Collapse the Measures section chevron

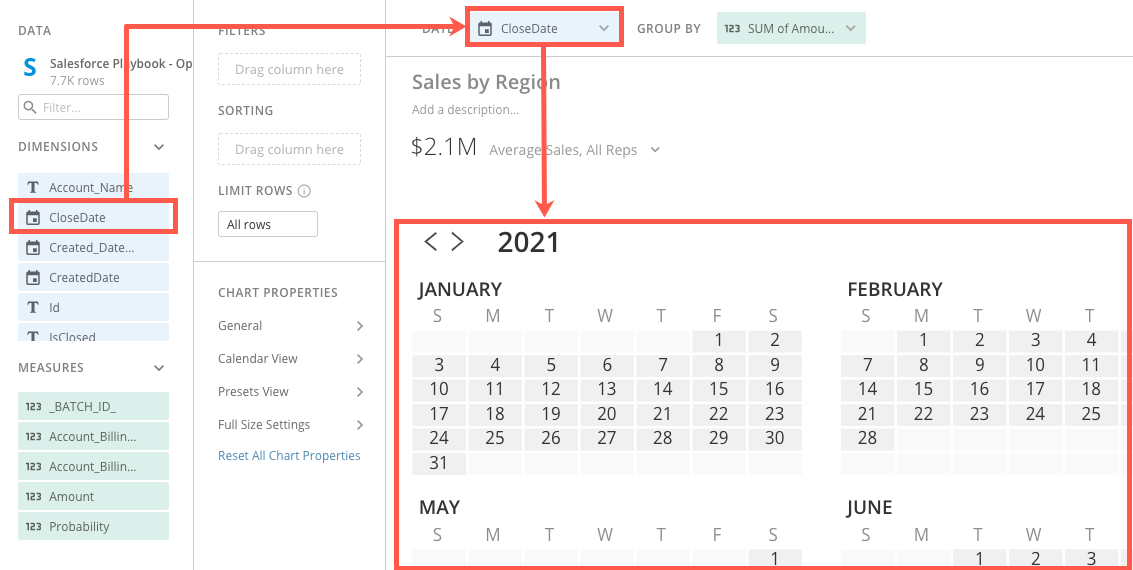point(159,368)
